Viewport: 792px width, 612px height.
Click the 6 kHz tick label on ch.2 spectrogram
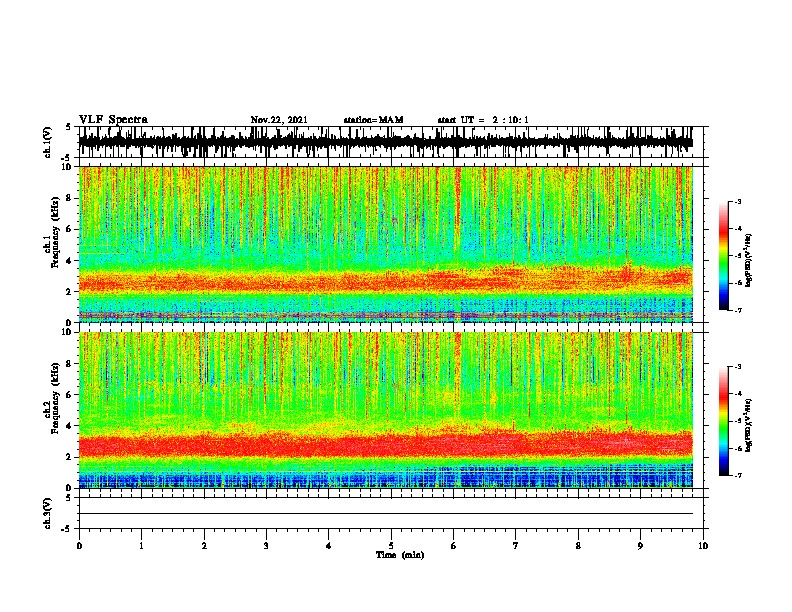(x=71, y=395)
